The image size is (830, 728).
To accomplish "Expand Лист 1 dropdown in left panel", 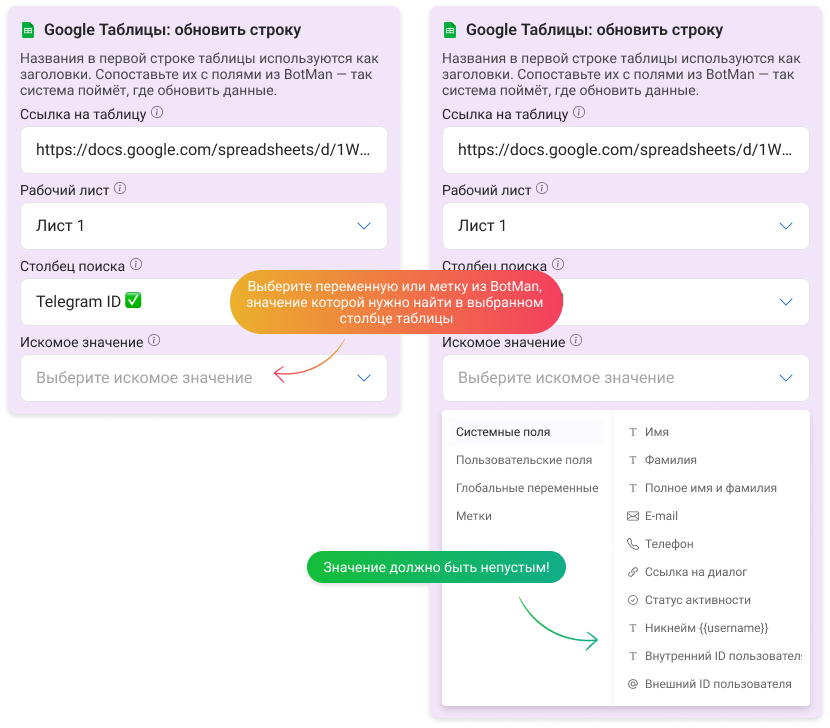I will [x=204, y=226].
